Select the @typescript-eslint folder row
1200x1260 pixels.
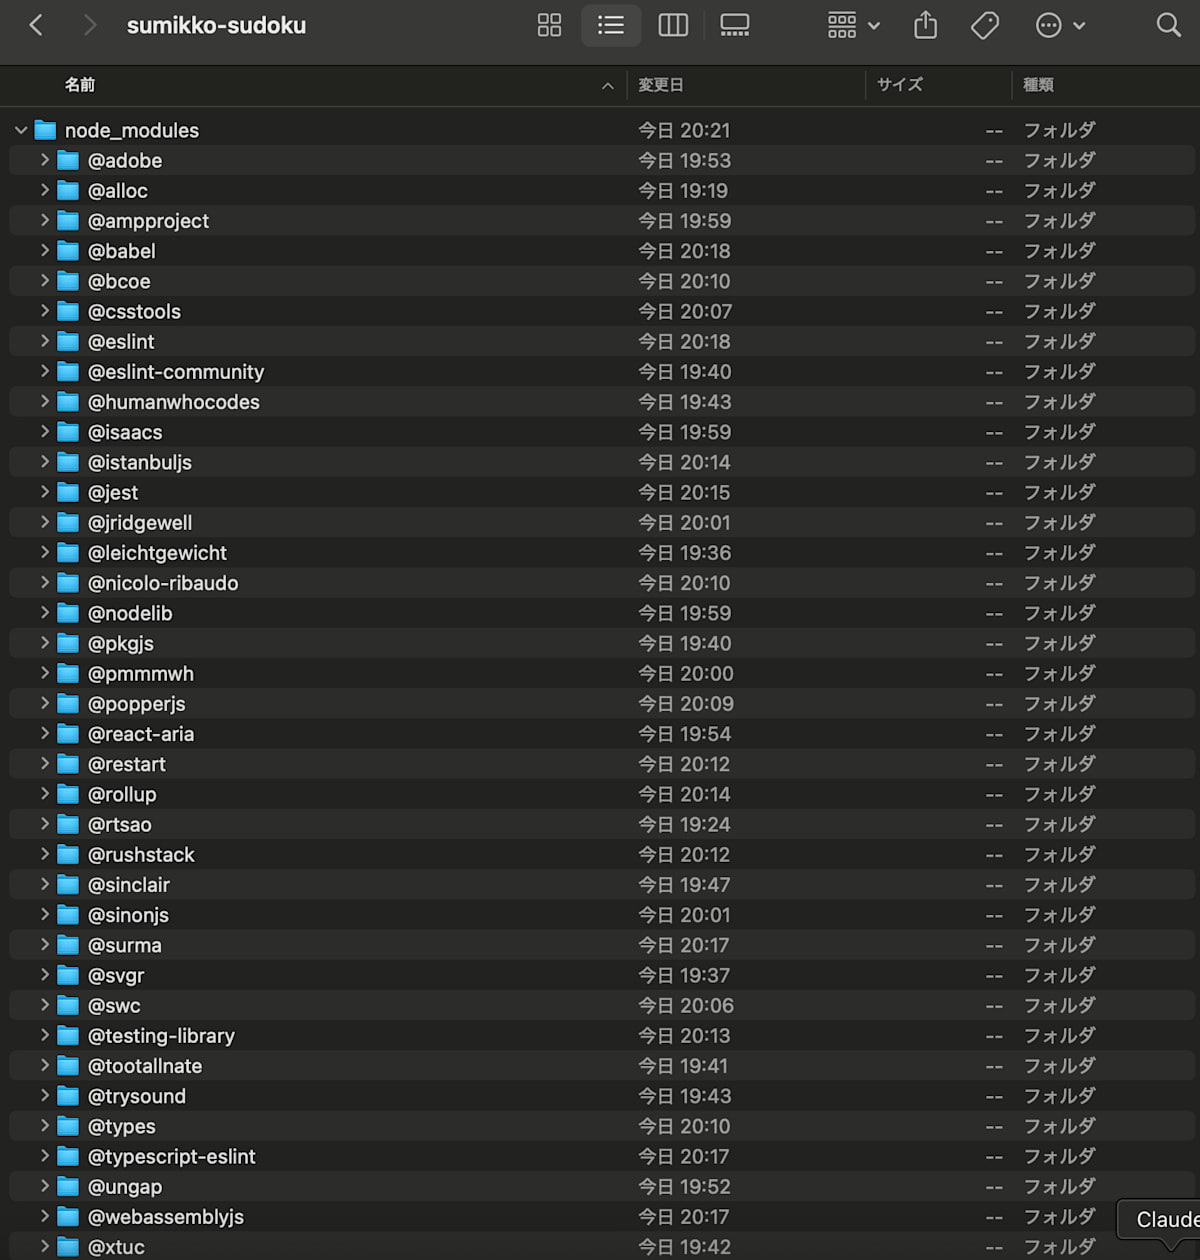[x=602, y=1156]
